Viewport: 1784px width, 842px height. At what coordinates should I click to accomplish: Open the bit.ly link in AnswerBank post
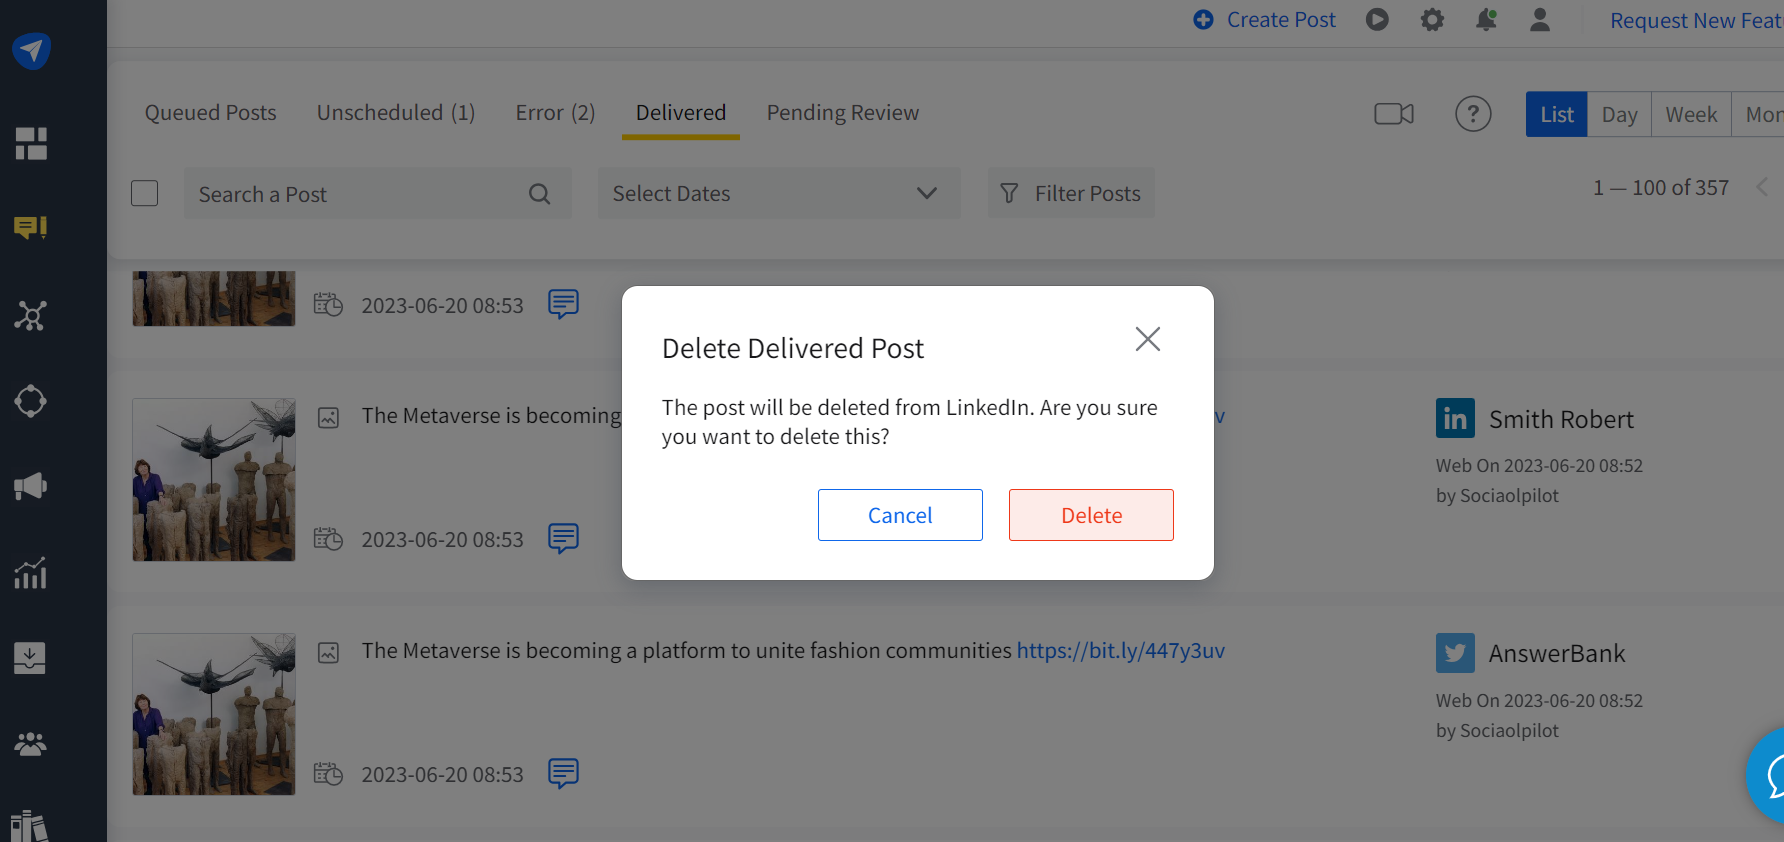1120,651
